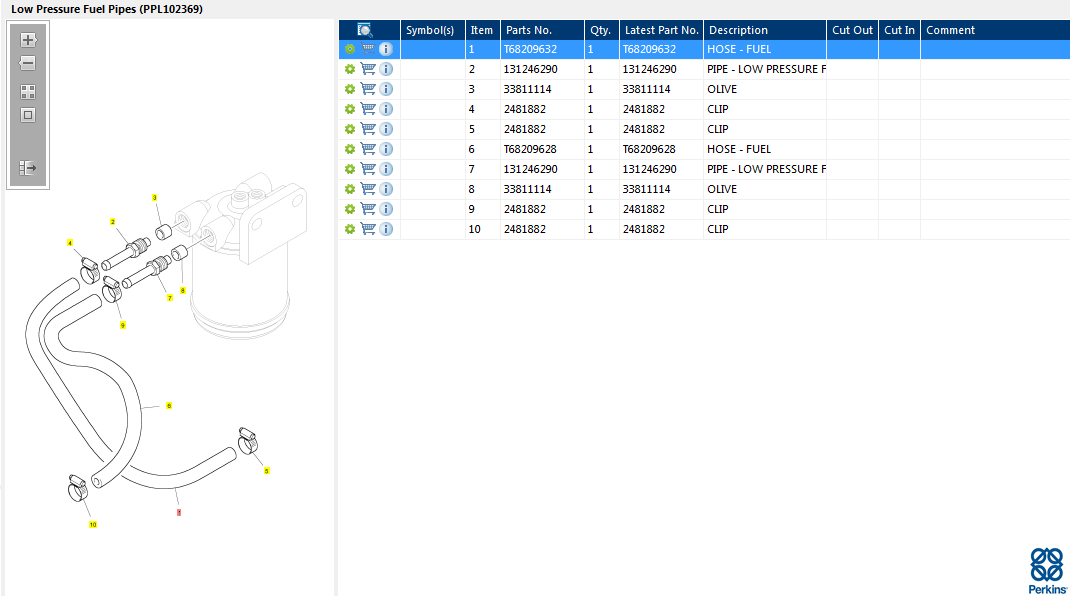Image resolution: width=1070 pixels, height=596 pixels.
Task: Click the Low Pressure Fuel Pipes title
Action: click(107, 9)
